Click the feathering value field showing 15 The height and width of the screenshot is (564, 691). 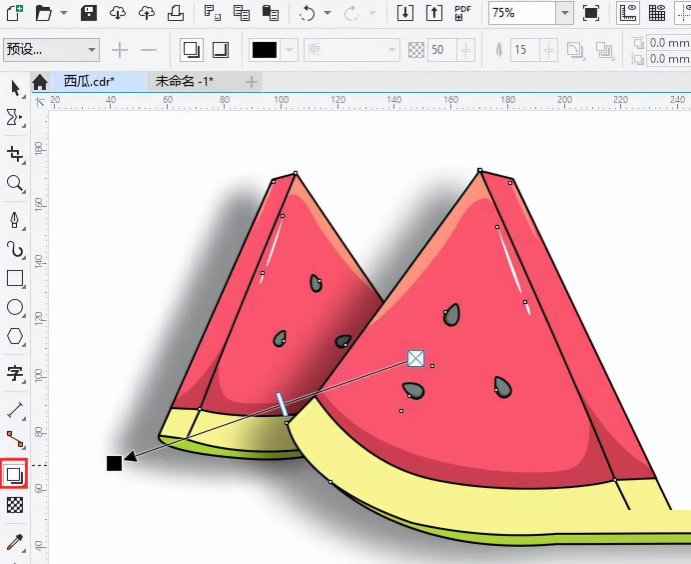click(x=524, y=50)
